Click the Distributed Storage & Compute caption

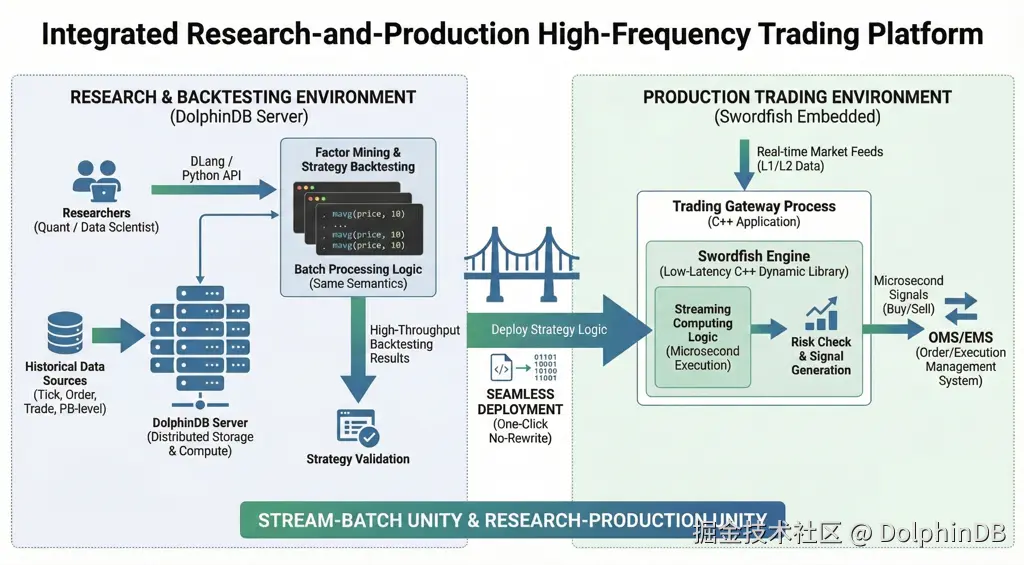200,444
